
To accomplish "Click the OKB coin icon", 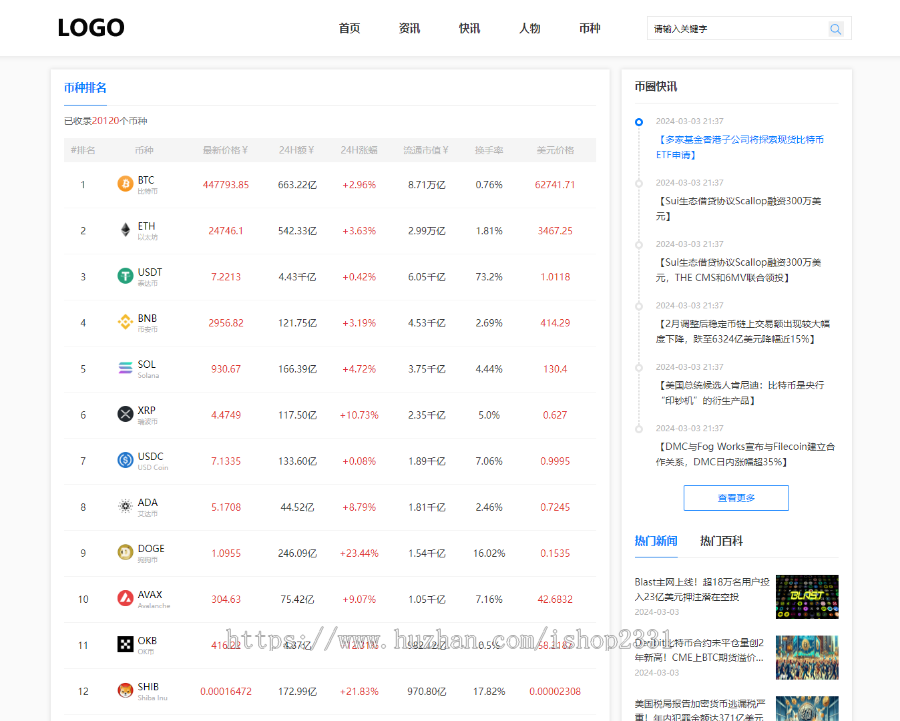I will pyautogui.click(x=125, y=644).
